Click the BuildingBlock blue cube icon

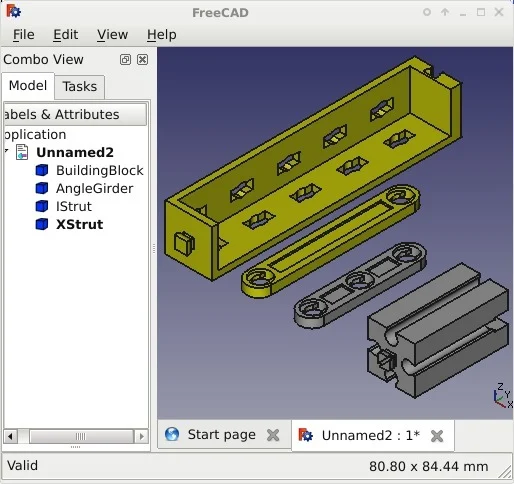(x=42, y=170)
